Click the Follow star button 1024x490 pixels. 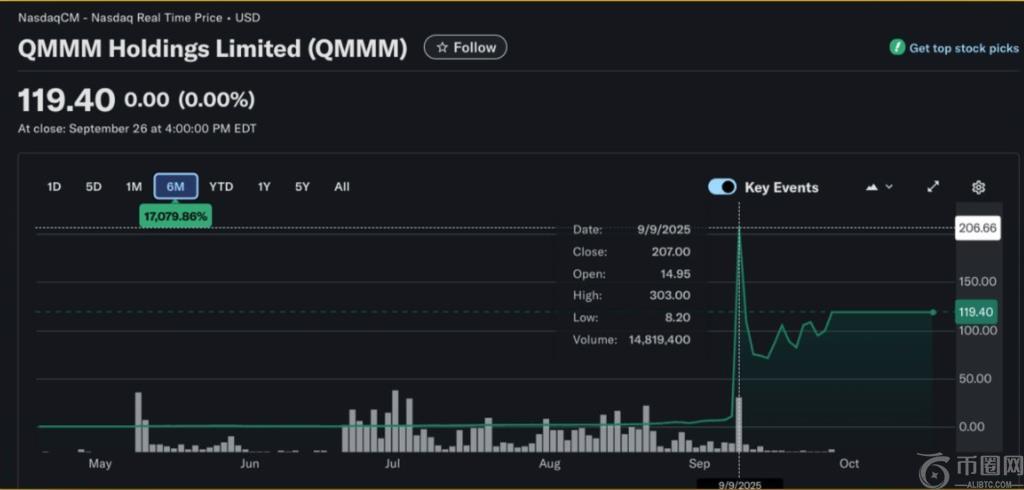[465, 47]
